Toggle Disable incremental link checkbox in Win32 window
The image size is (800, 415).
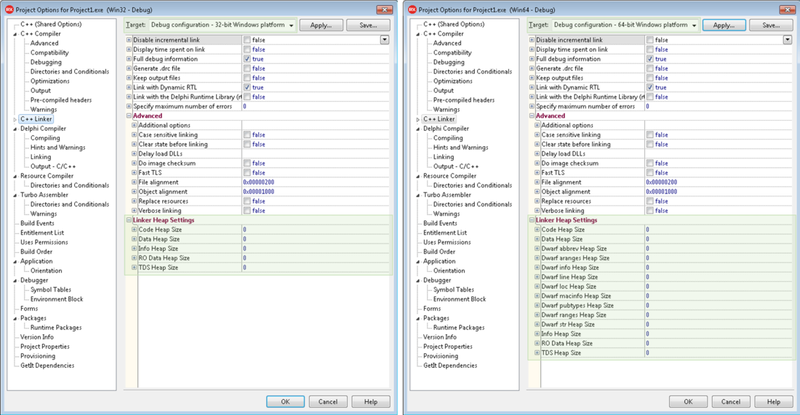[247, 40]
